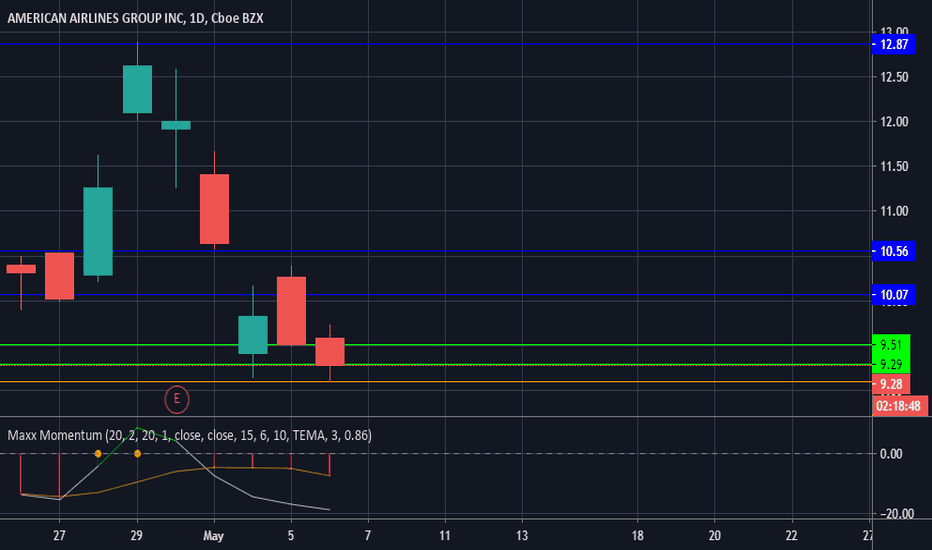Click the 11.50 price axis label
The width and height of the screenshot is (932, 550).
click(894, 166)
